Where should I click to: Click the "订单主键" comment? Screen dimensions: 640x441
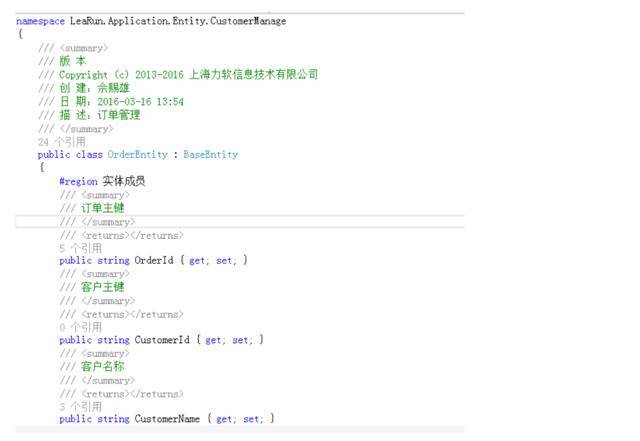tap(102, 208)
